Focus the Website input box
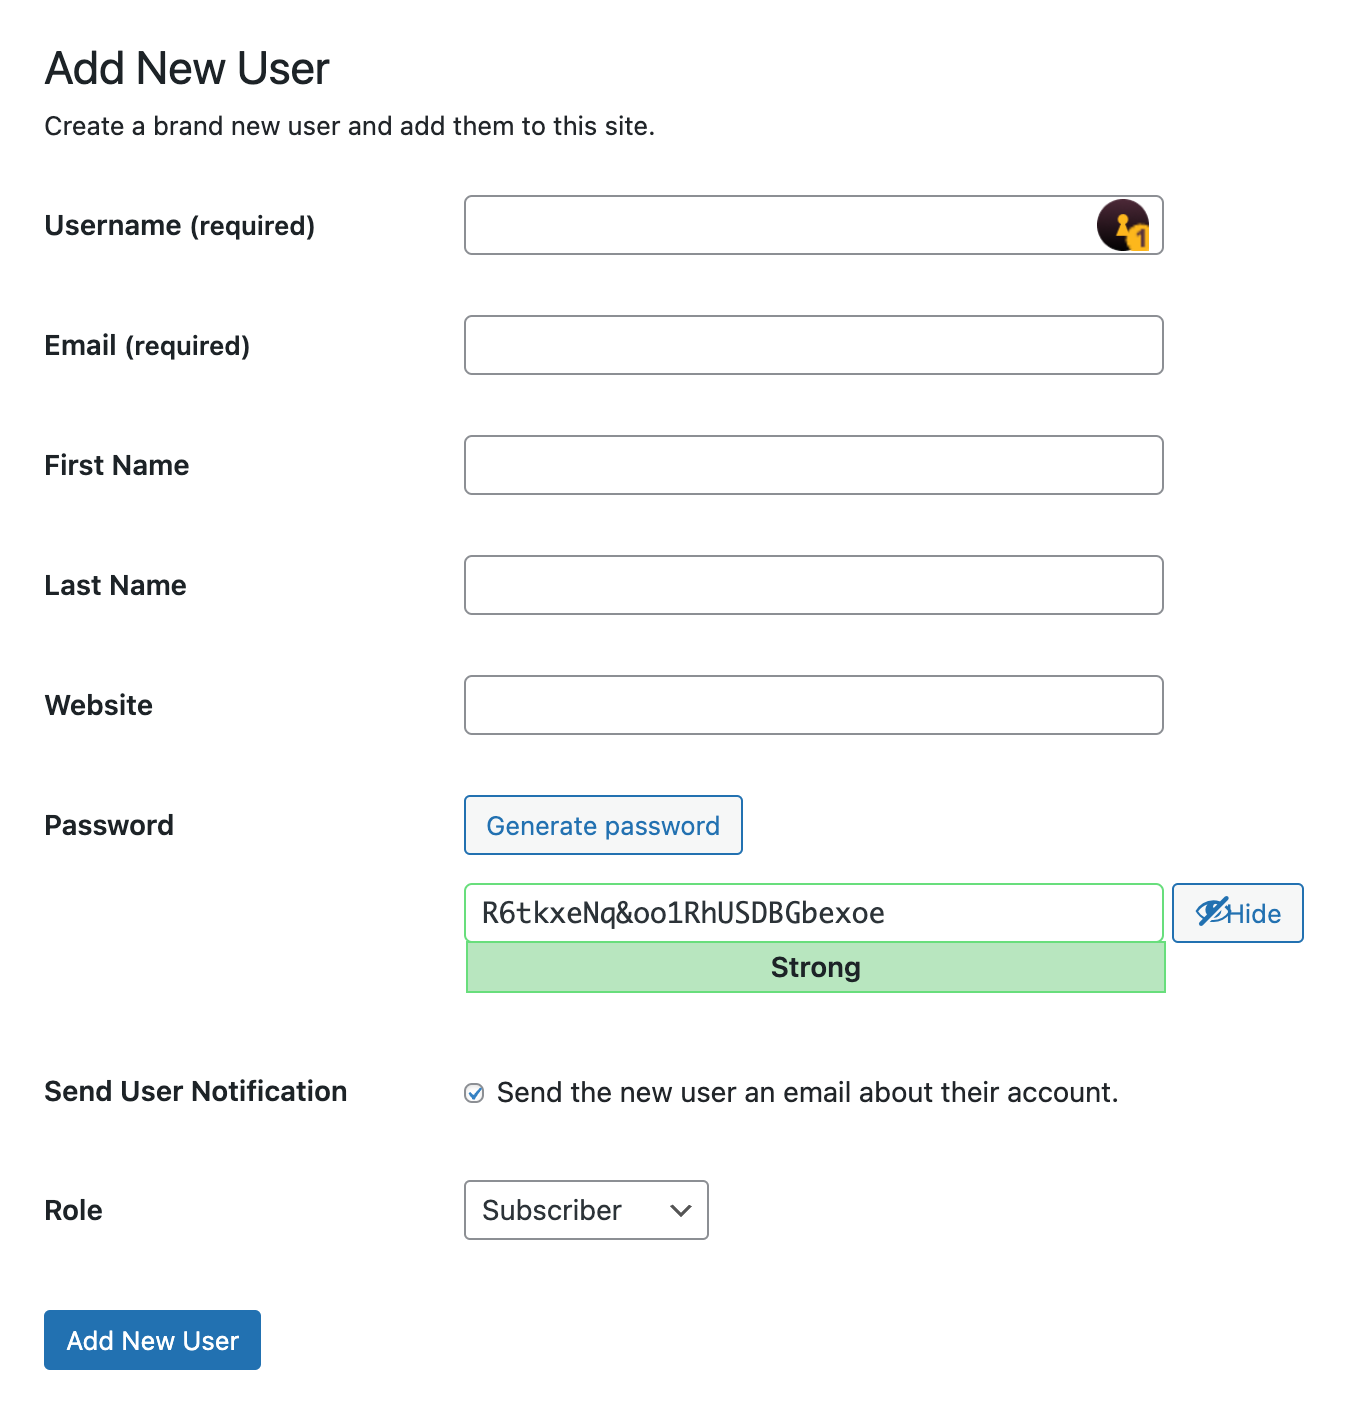The image size is (1364, 1410). (813, 705)
